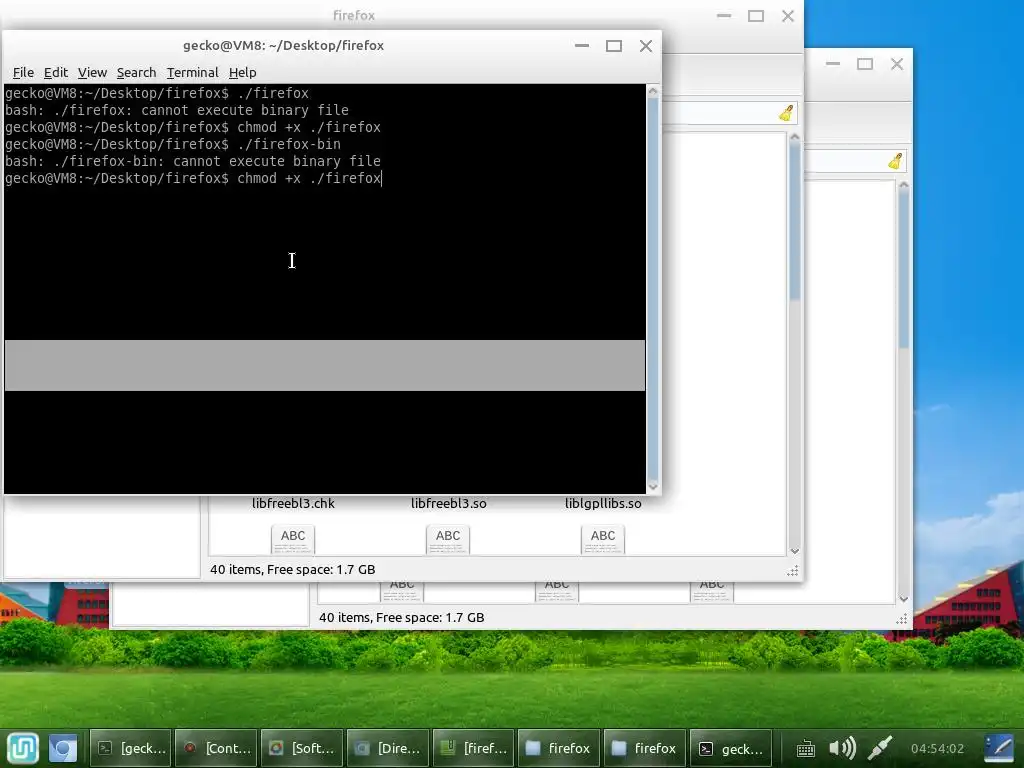Switch to the [Soft... taskbar window

[302, 748]
